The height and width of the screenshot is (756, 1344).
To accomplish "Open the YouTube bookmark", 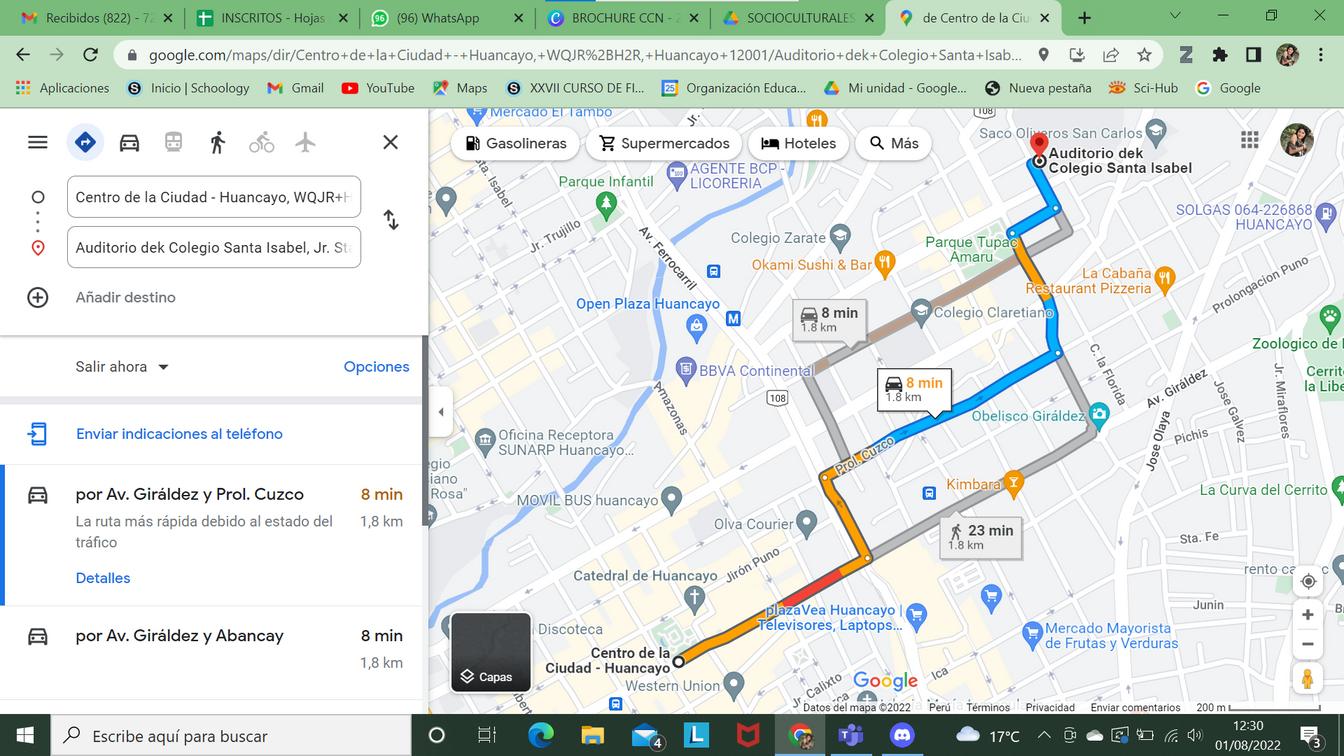I will 378,88.
